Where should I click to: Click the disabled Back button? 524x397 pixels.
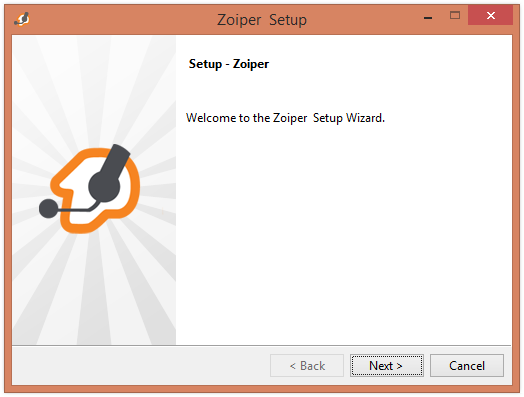coord(307,366)
